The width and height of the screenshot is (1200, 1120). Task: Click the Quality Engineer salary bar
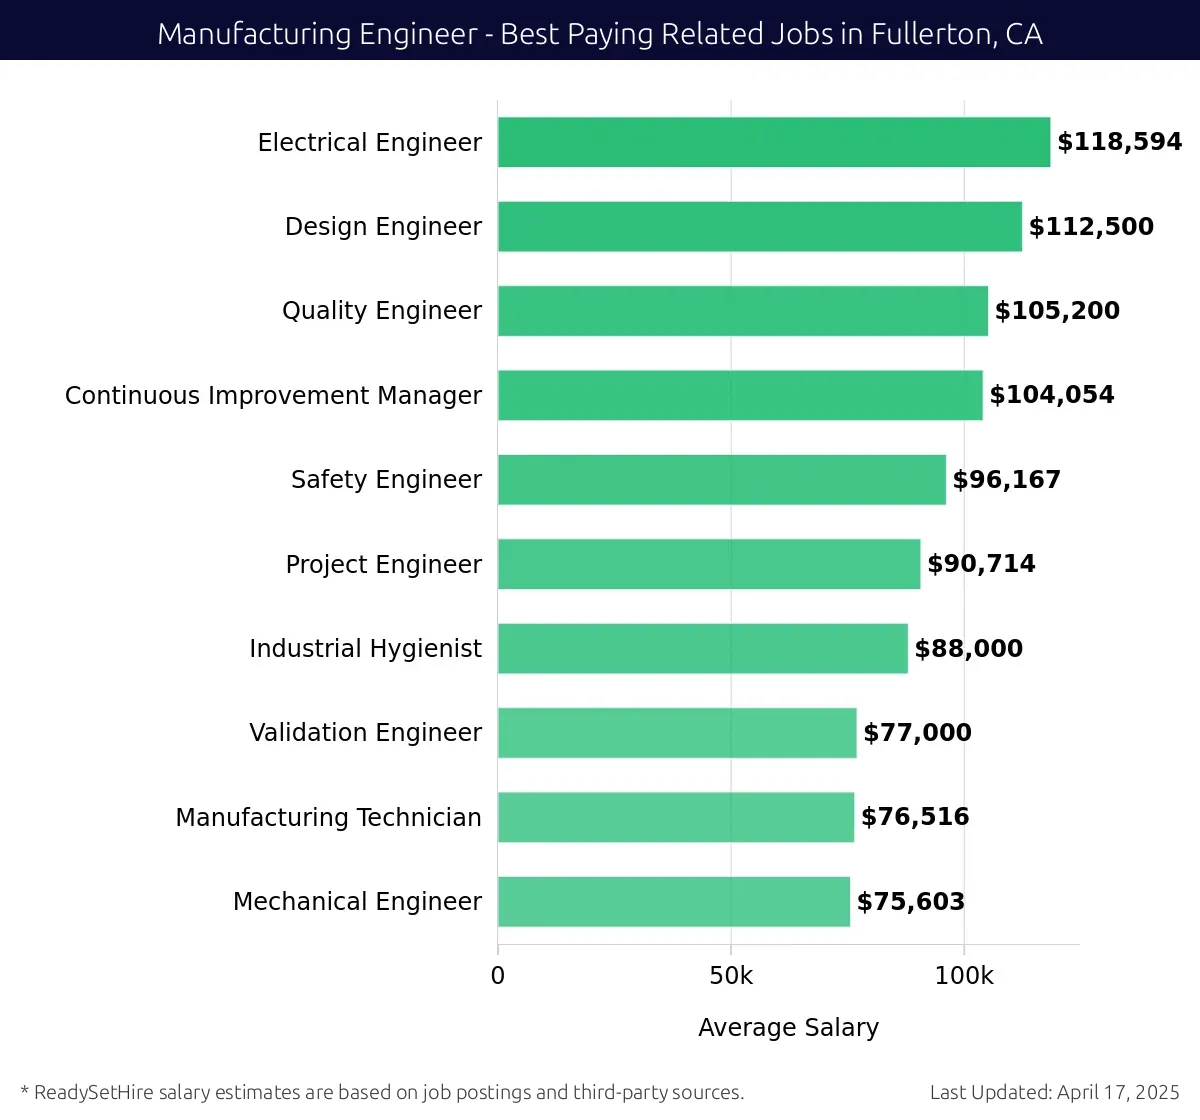click(743, 311)
